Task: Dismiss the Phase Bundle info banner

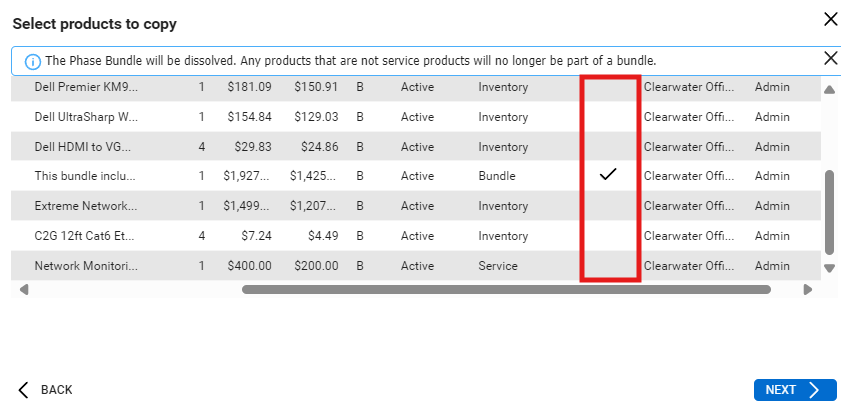Action: [x=830, y=58]
